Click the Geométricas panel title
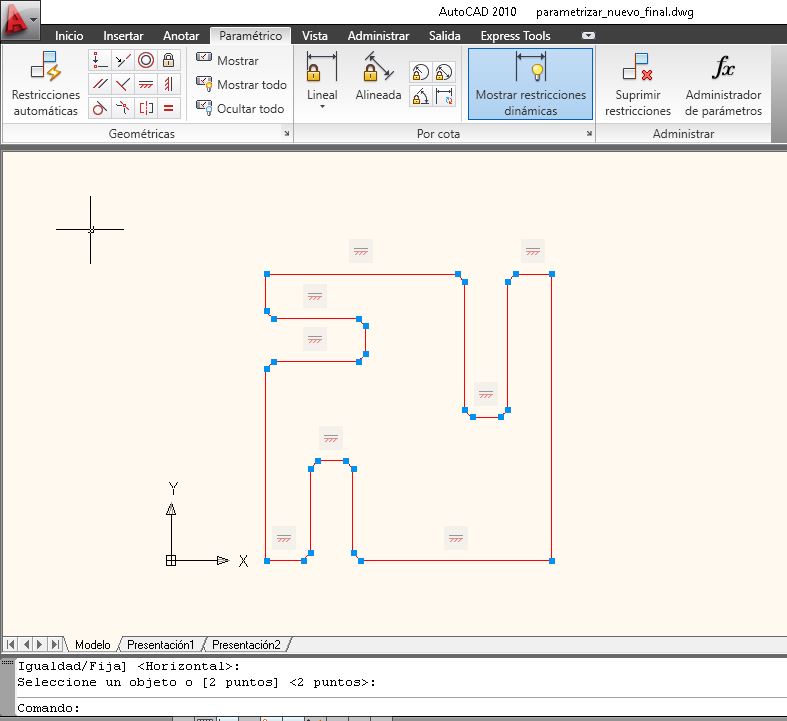Viewport: 787px width, 721px height. [x=142, y=133]
